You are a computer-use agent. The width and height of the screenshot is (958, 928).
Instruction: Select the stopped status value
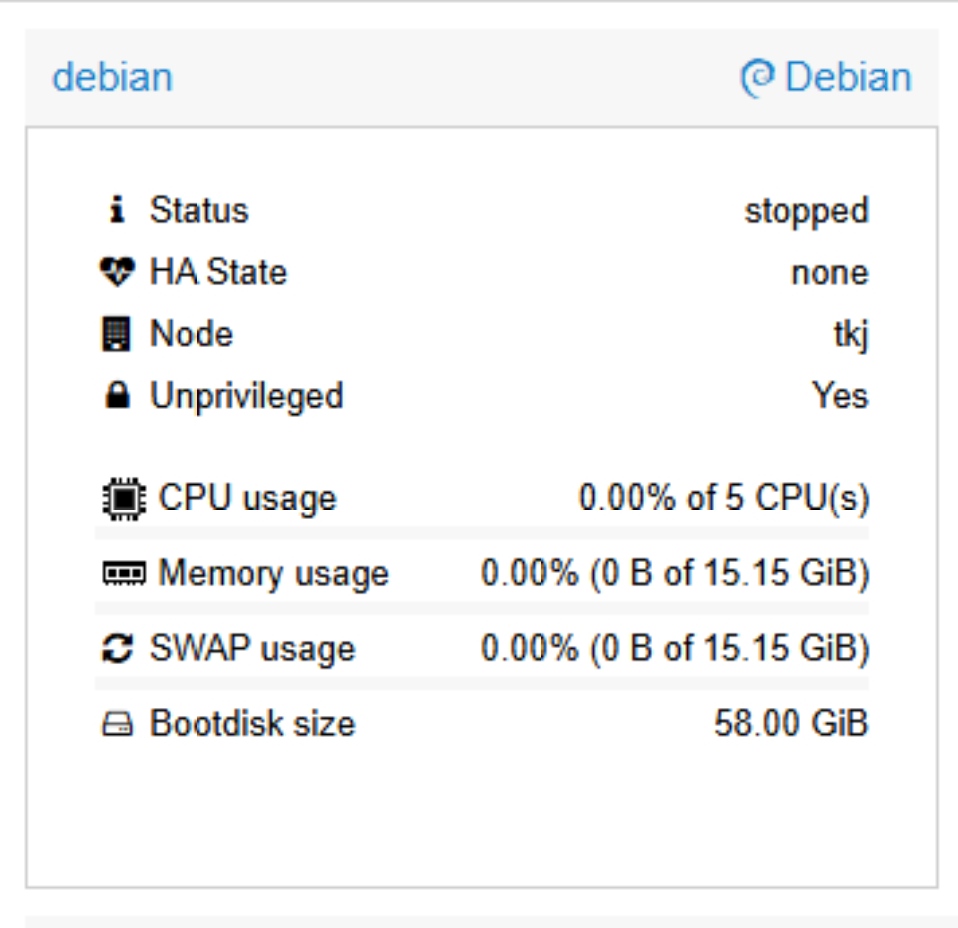click(806, 211)
